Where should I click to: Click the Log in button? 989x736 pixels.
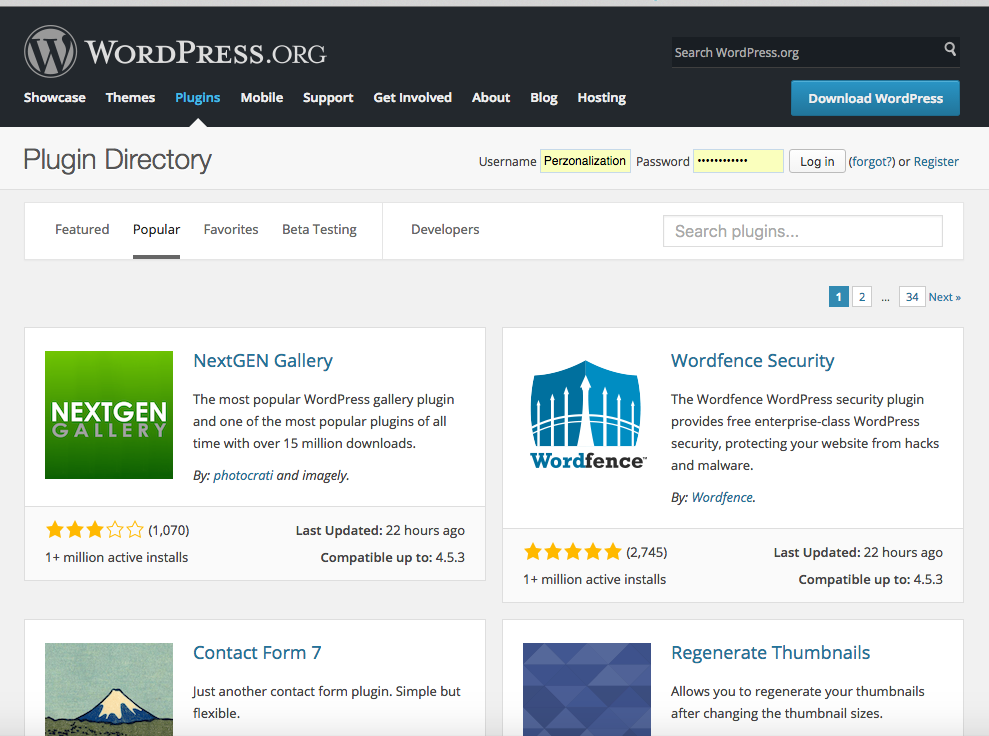click(817, 161)
